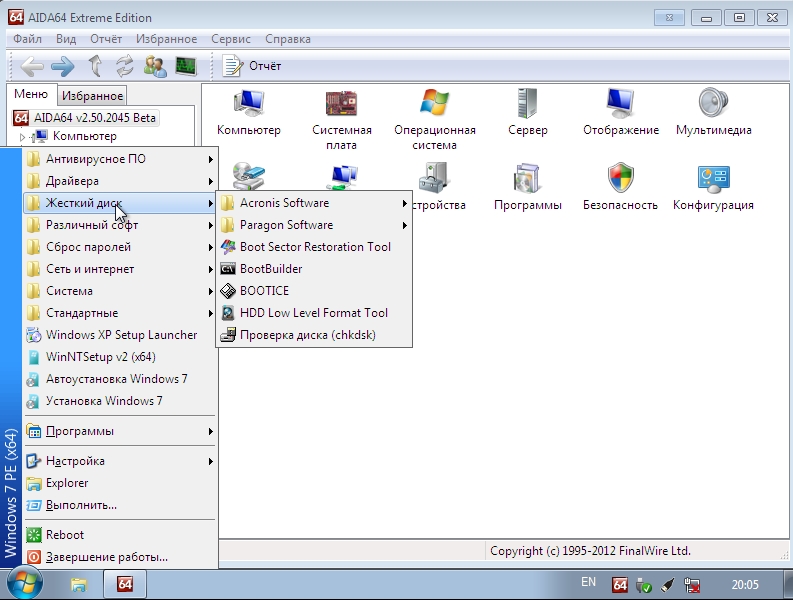Click the Forward arrow toolbar icon
This screenshot has height=600, width=793.
[x=63, y=66]
